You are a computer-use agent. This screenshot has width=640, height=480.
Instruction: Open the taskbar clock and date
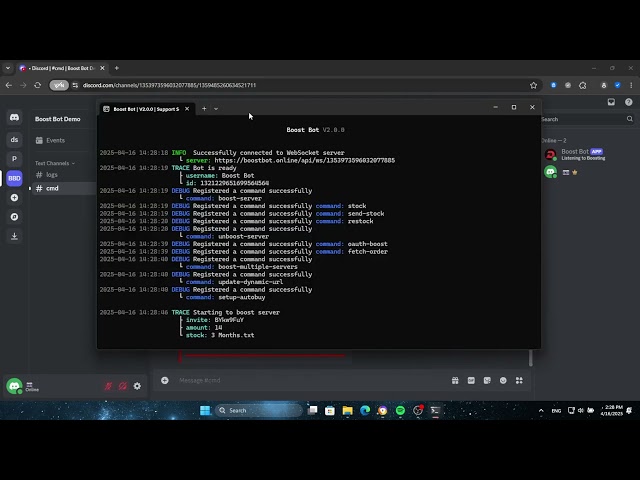pyautogui.click(x=611, y=411)
